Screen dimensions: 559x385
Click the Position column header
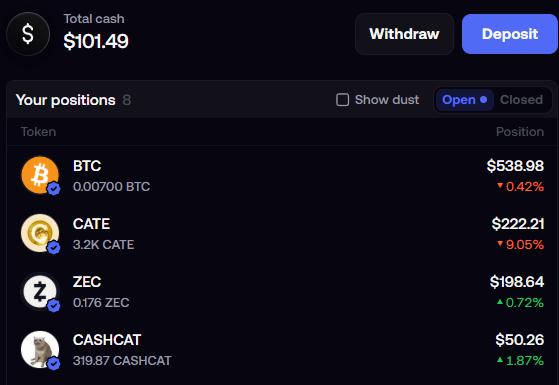tap(520, 132)
